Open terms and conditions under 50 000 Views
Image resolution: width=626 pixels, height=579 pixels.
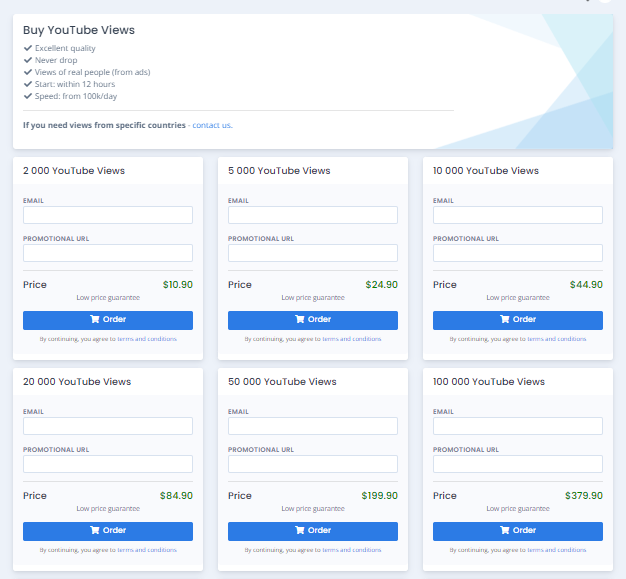(x=352, y=549)
